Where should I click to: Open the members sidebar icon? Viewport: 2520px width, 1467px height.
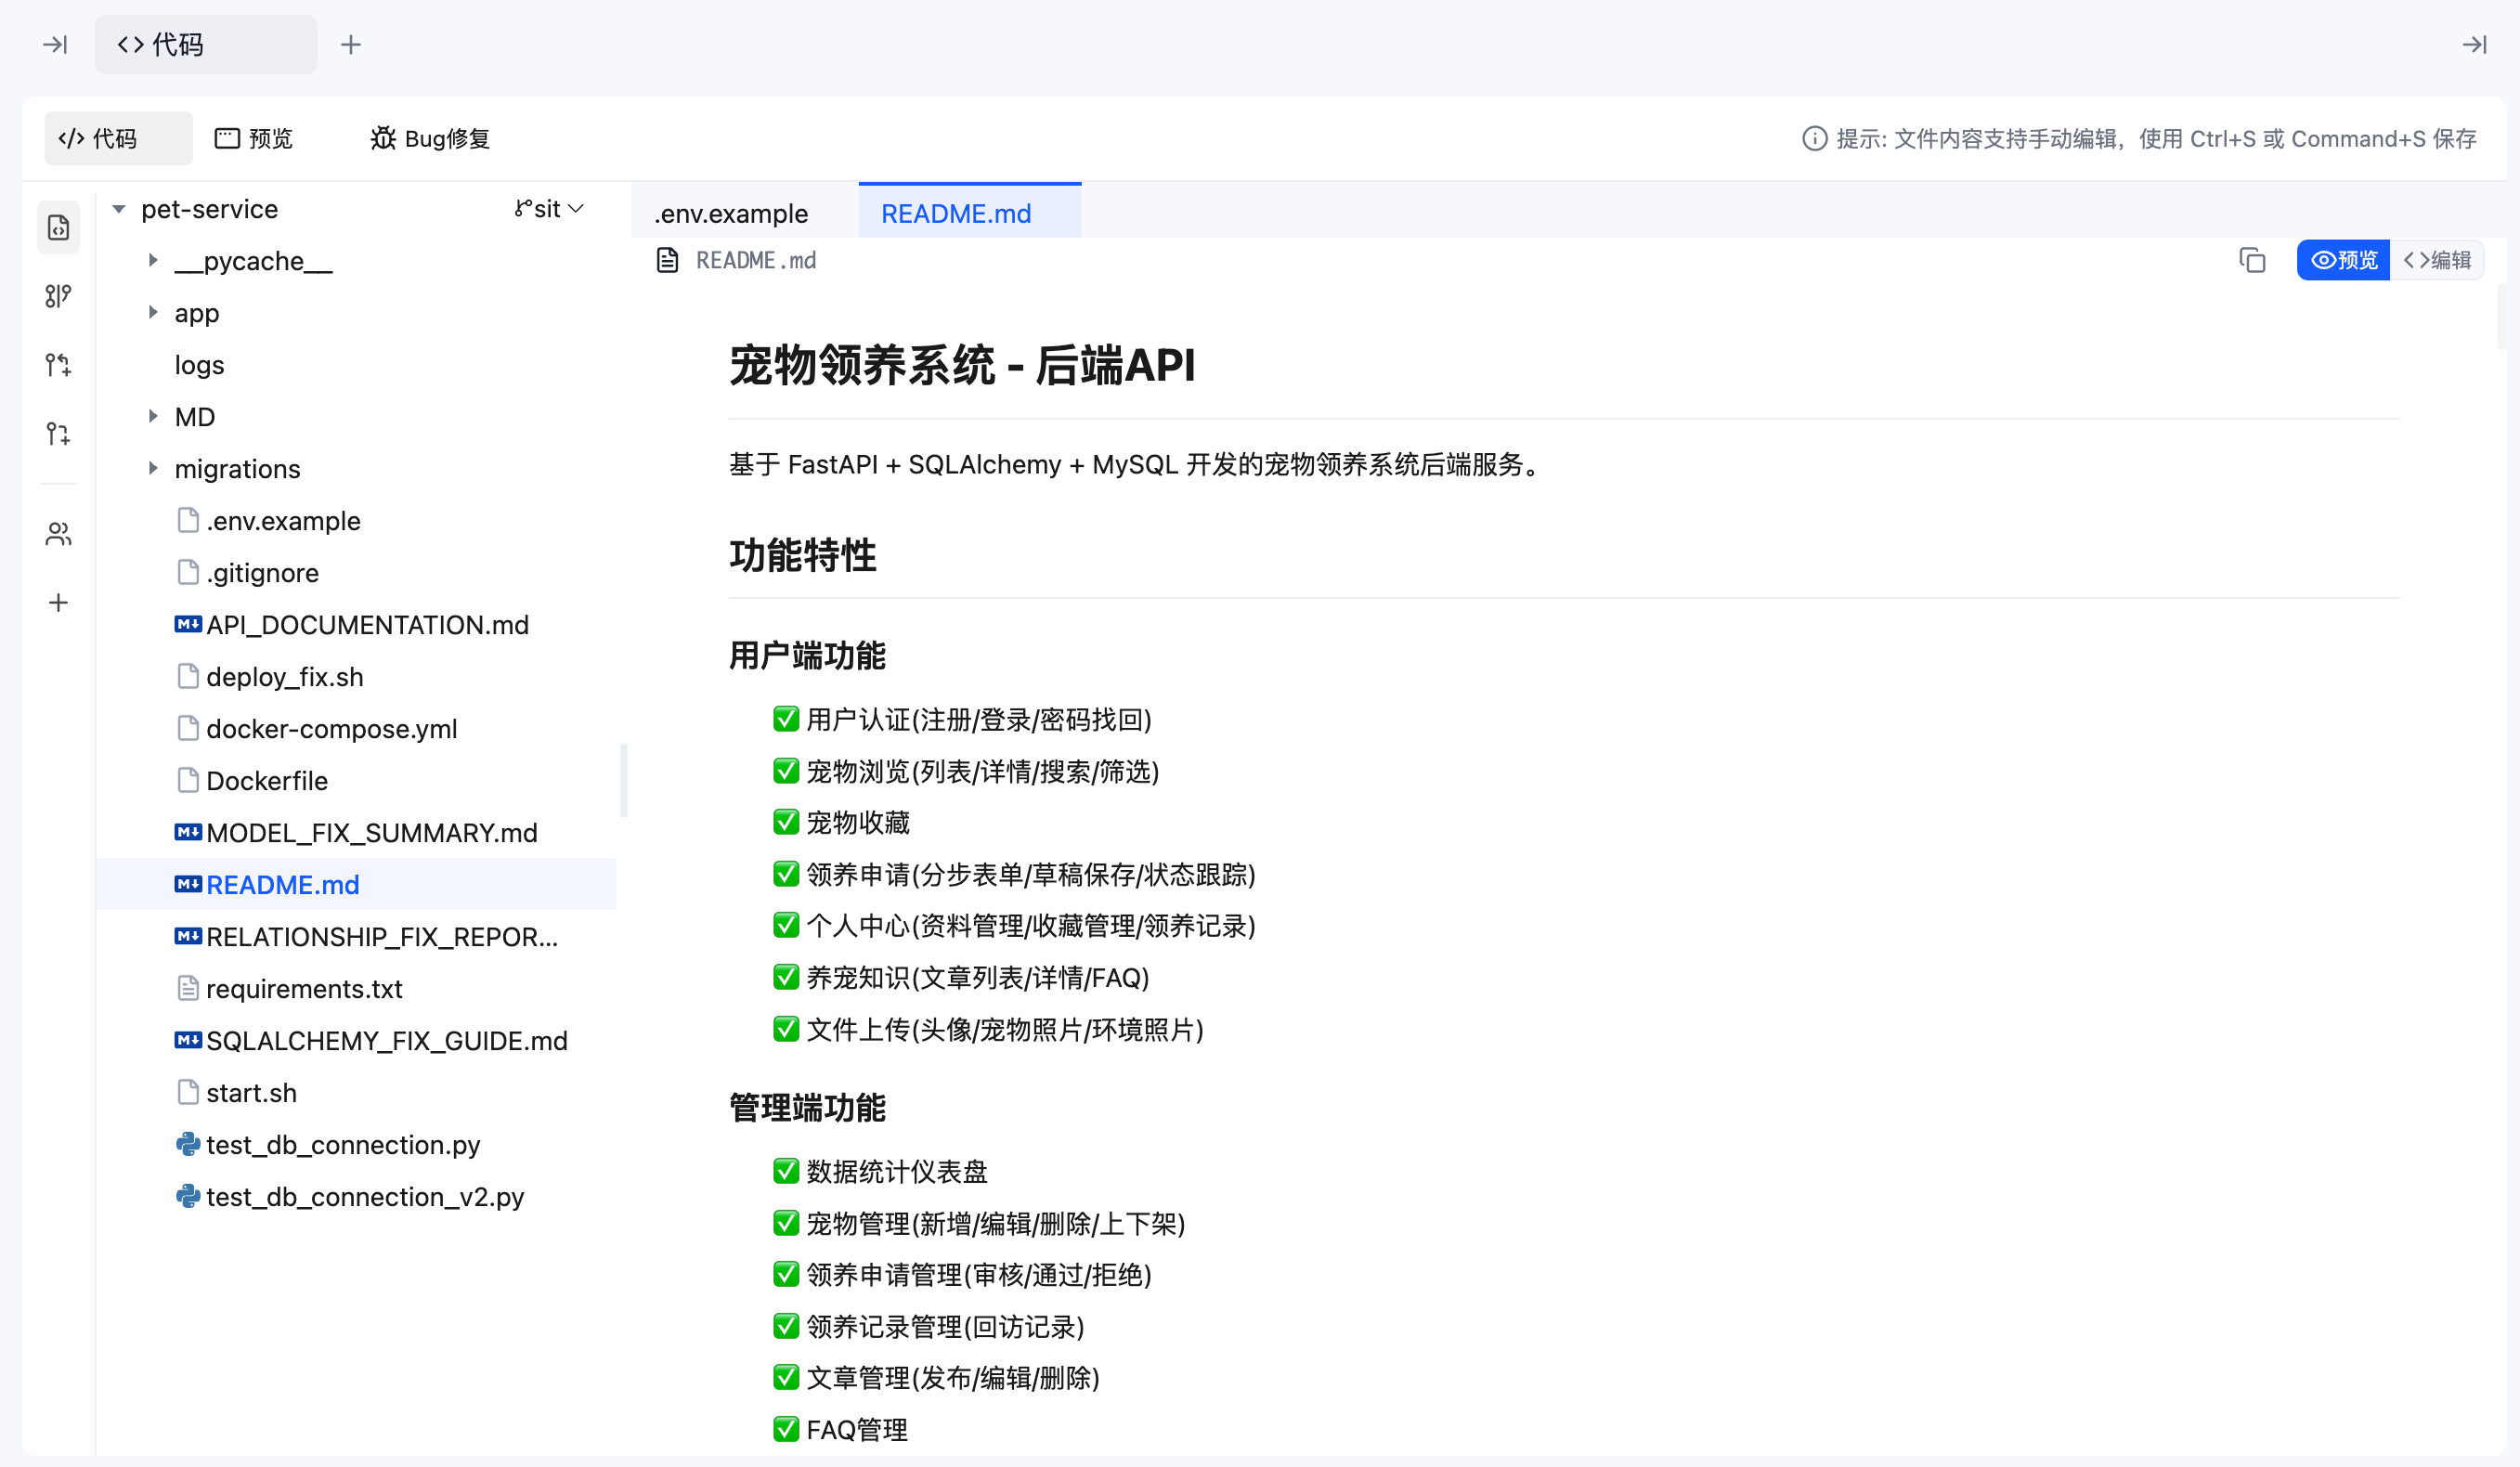point(58,534)
